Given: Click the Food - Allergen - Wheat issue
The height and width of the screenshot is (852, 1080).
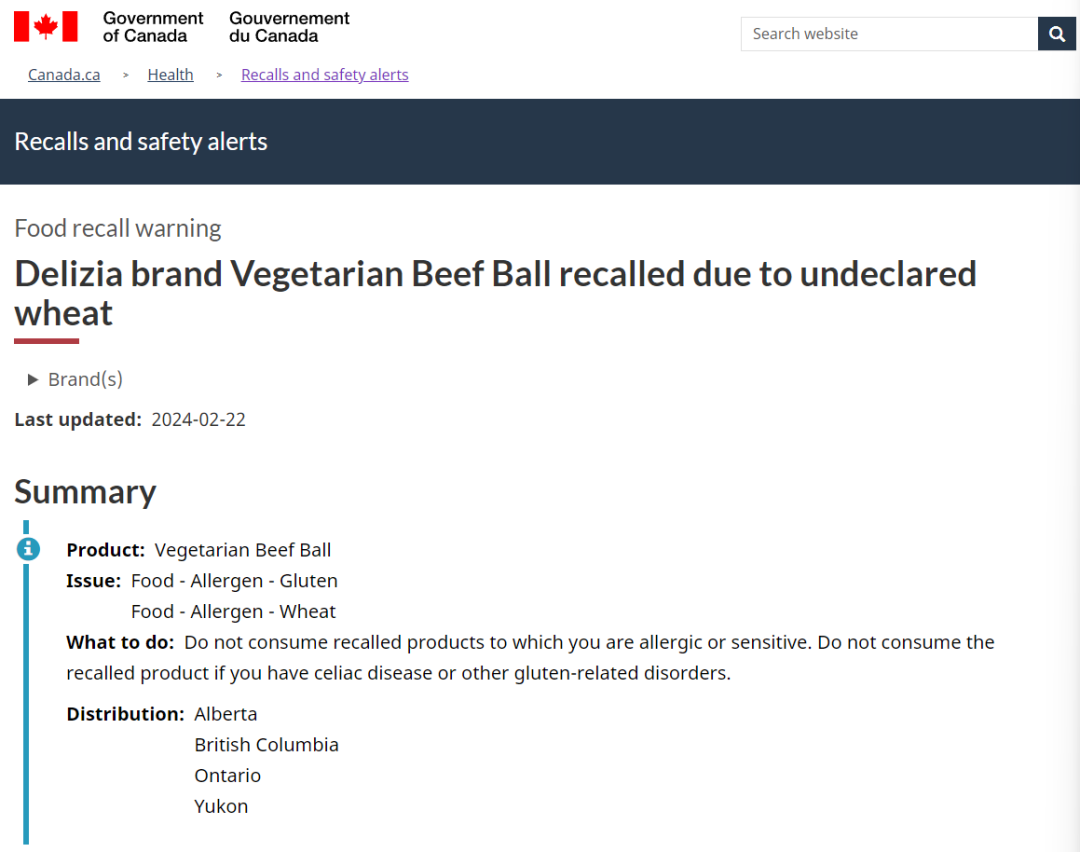Looking at the screenshot, I should 233,612.
